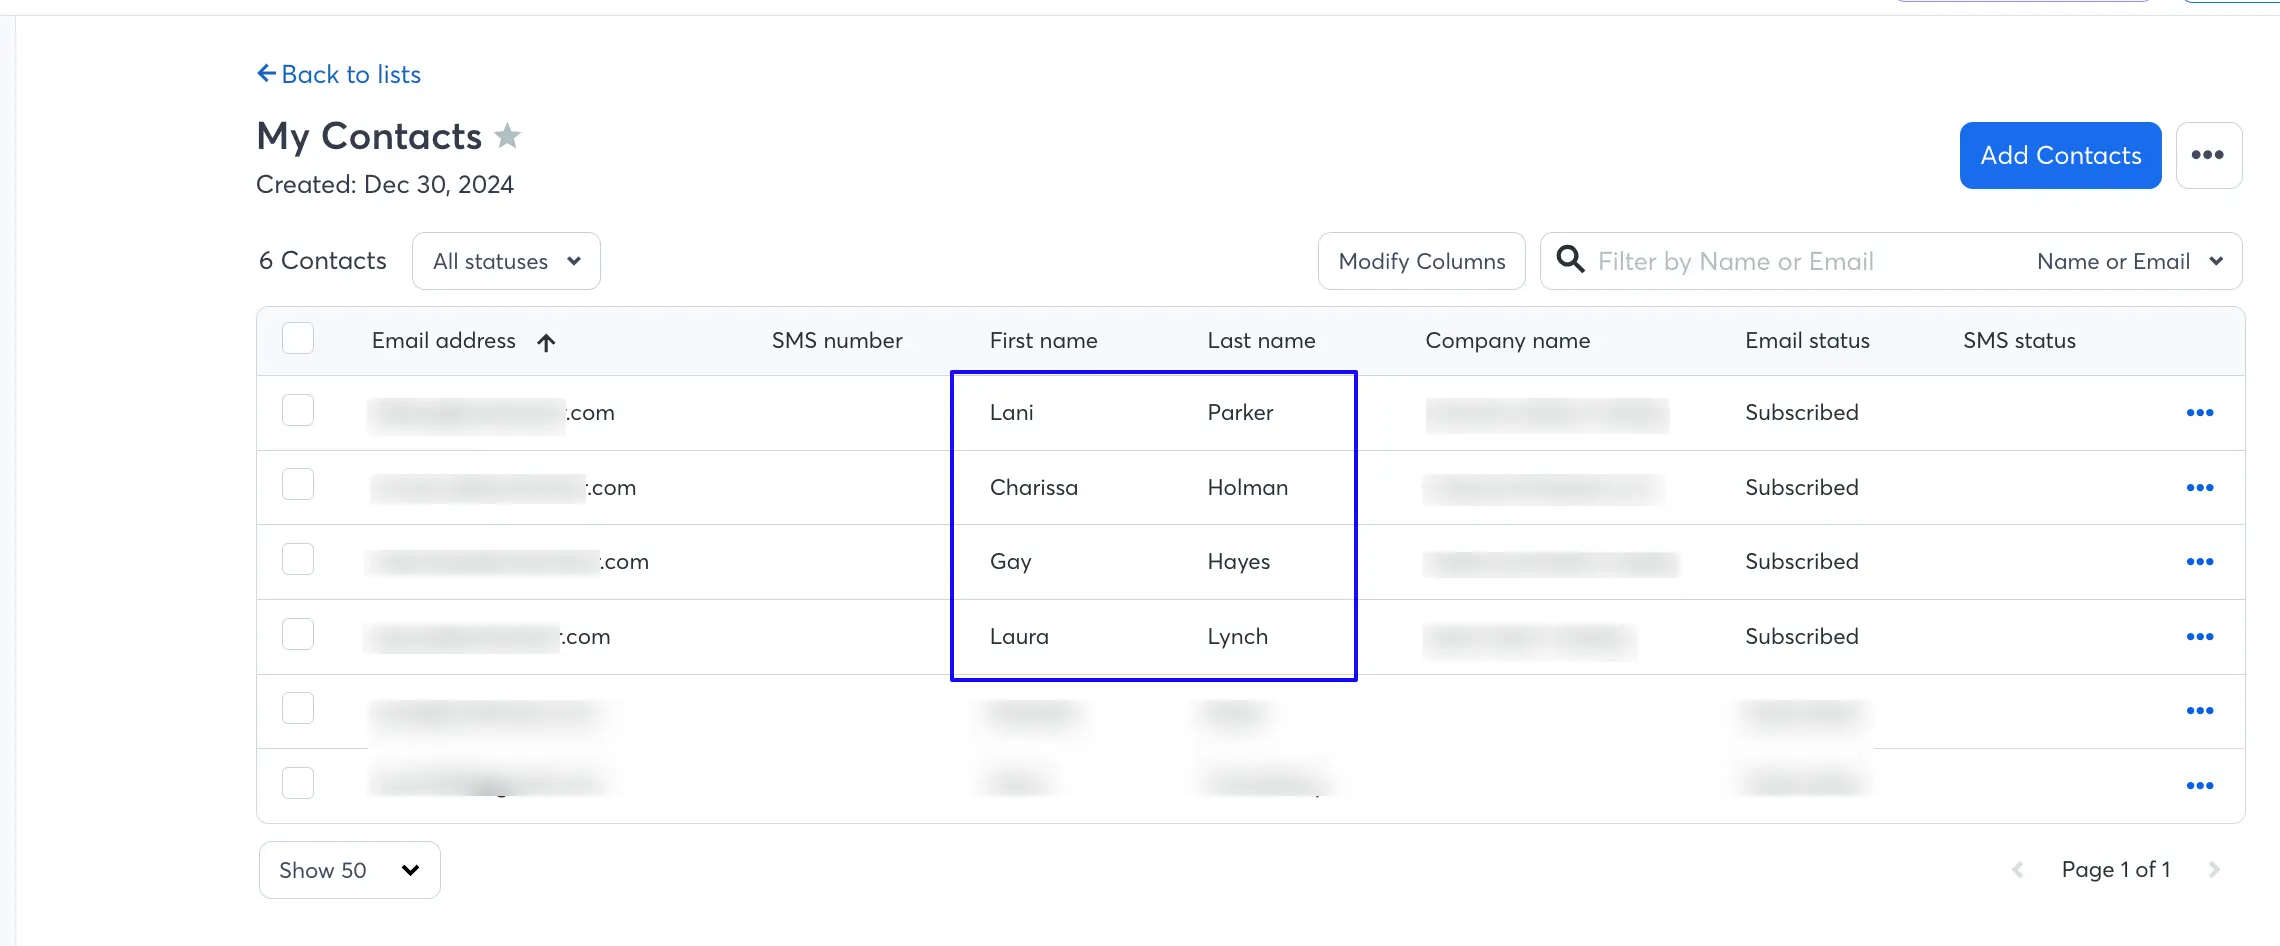
Task: Select the checkbox for Lani Parker
Action: 298,410
